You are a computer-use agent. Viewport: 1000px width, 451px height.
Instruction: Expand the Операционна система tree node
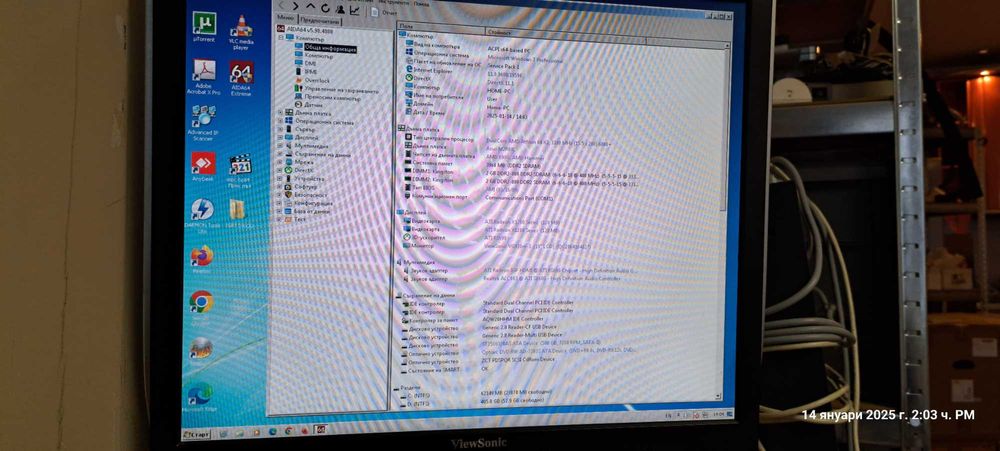point(280,121)
